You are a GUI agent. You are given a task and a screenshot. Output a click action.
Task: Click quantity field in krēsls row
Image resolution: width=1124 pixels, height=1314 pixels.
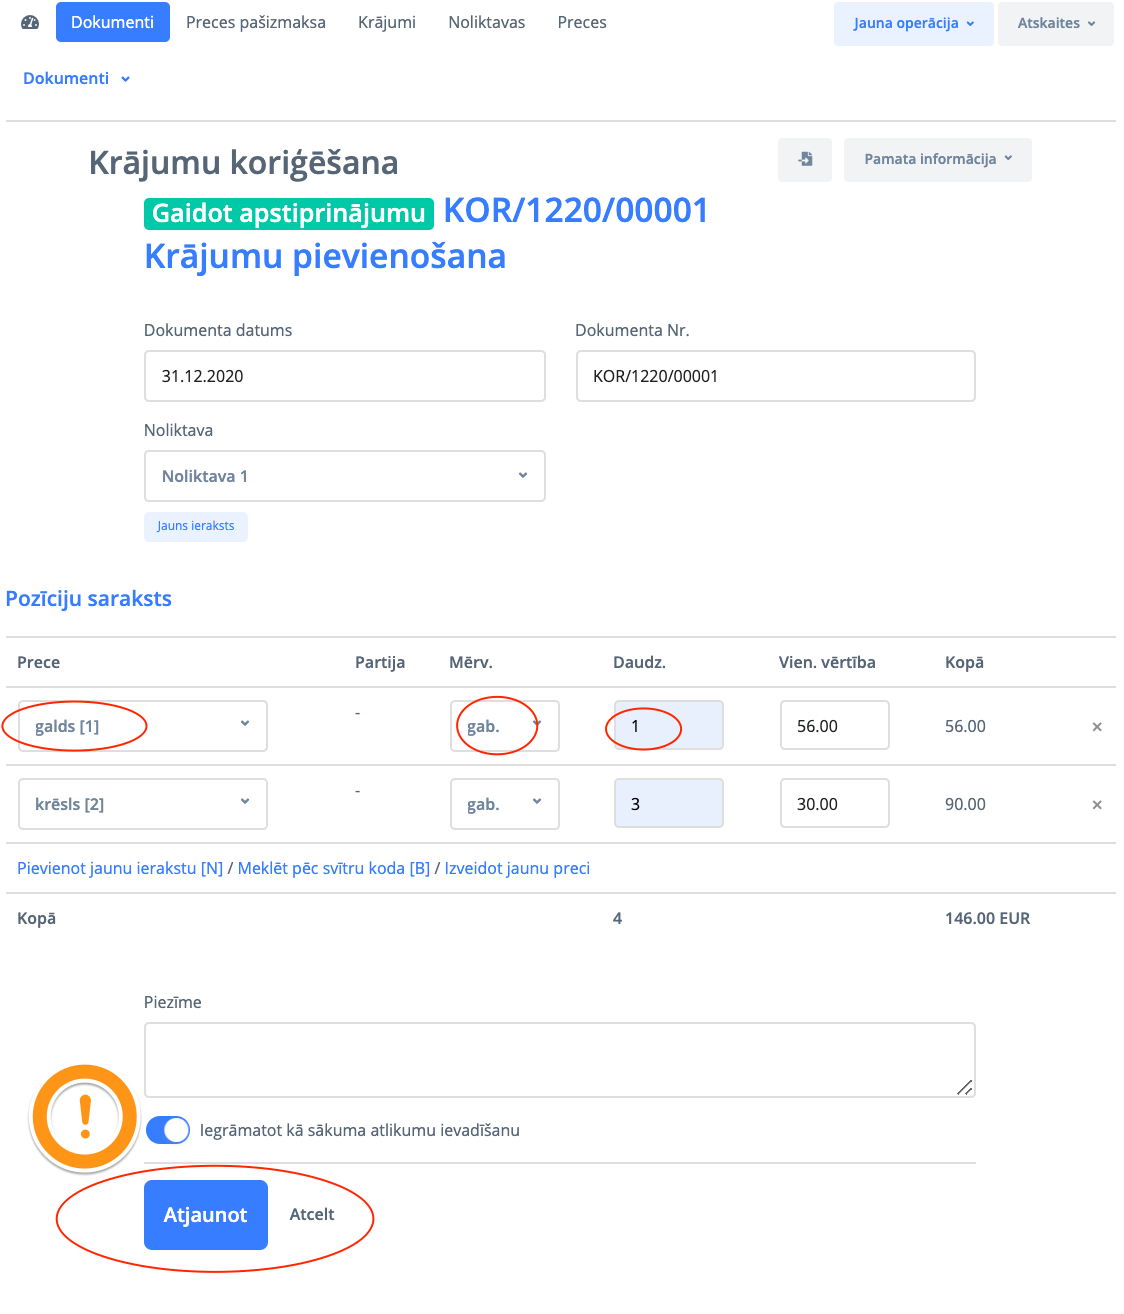click(669, 803)
